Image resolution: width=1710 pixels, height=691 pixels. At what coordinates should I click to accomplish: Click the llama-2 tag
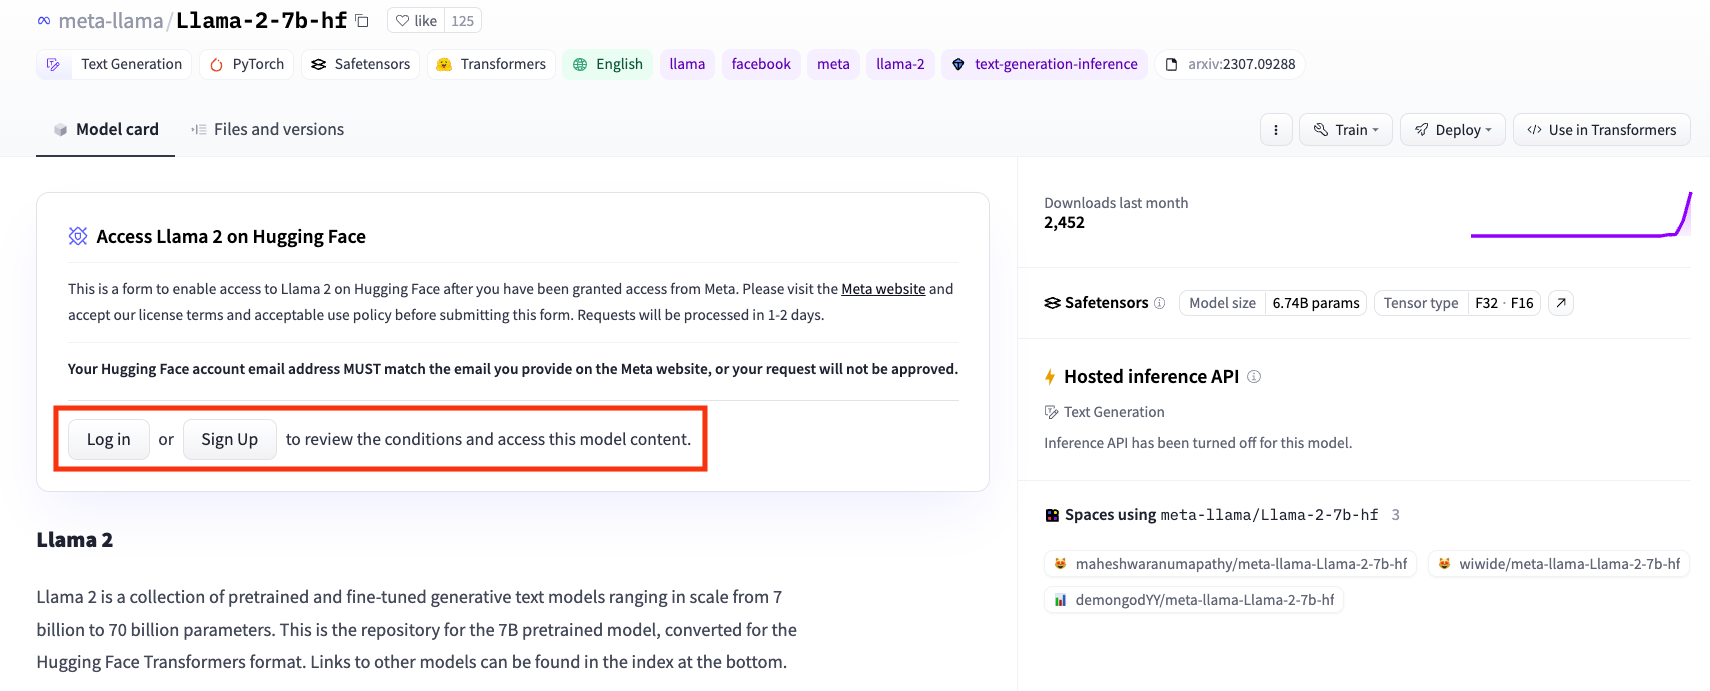(x=900, y=64)
